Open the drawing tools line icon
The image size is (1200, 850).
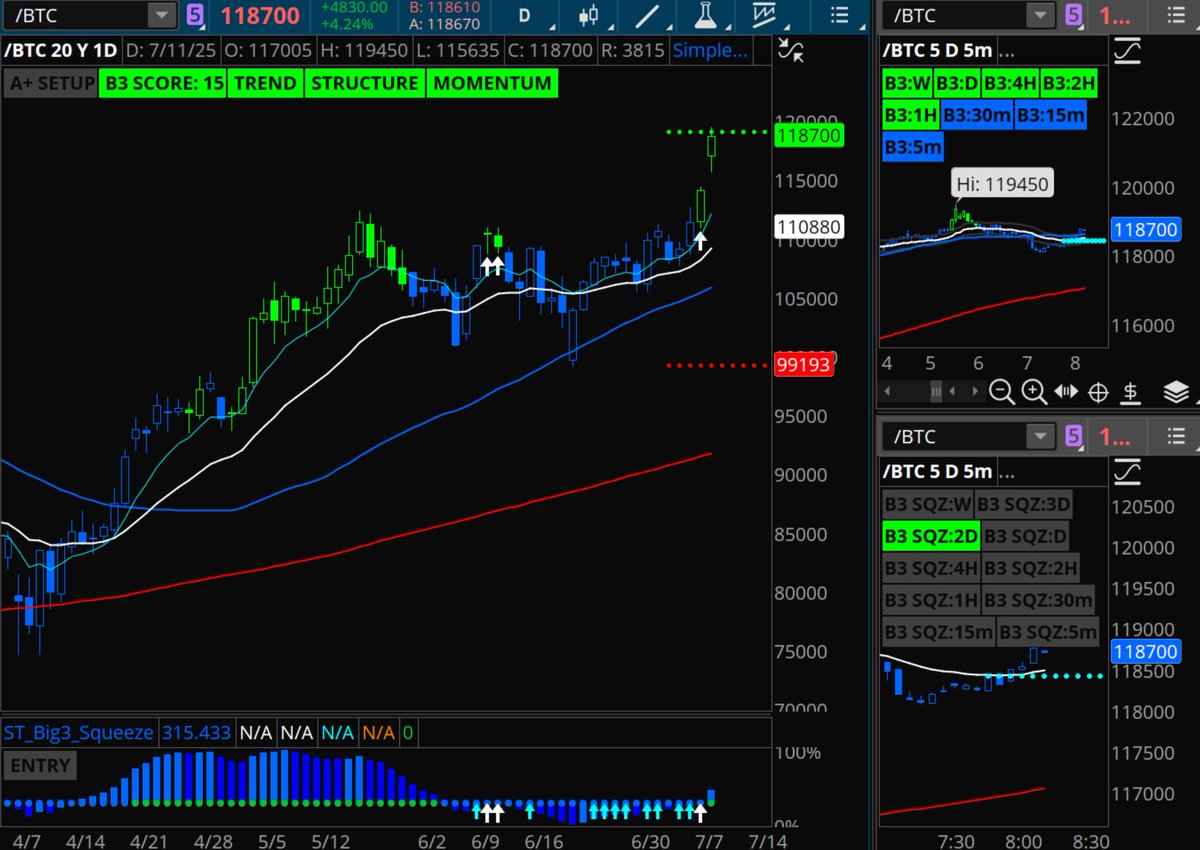648,15
